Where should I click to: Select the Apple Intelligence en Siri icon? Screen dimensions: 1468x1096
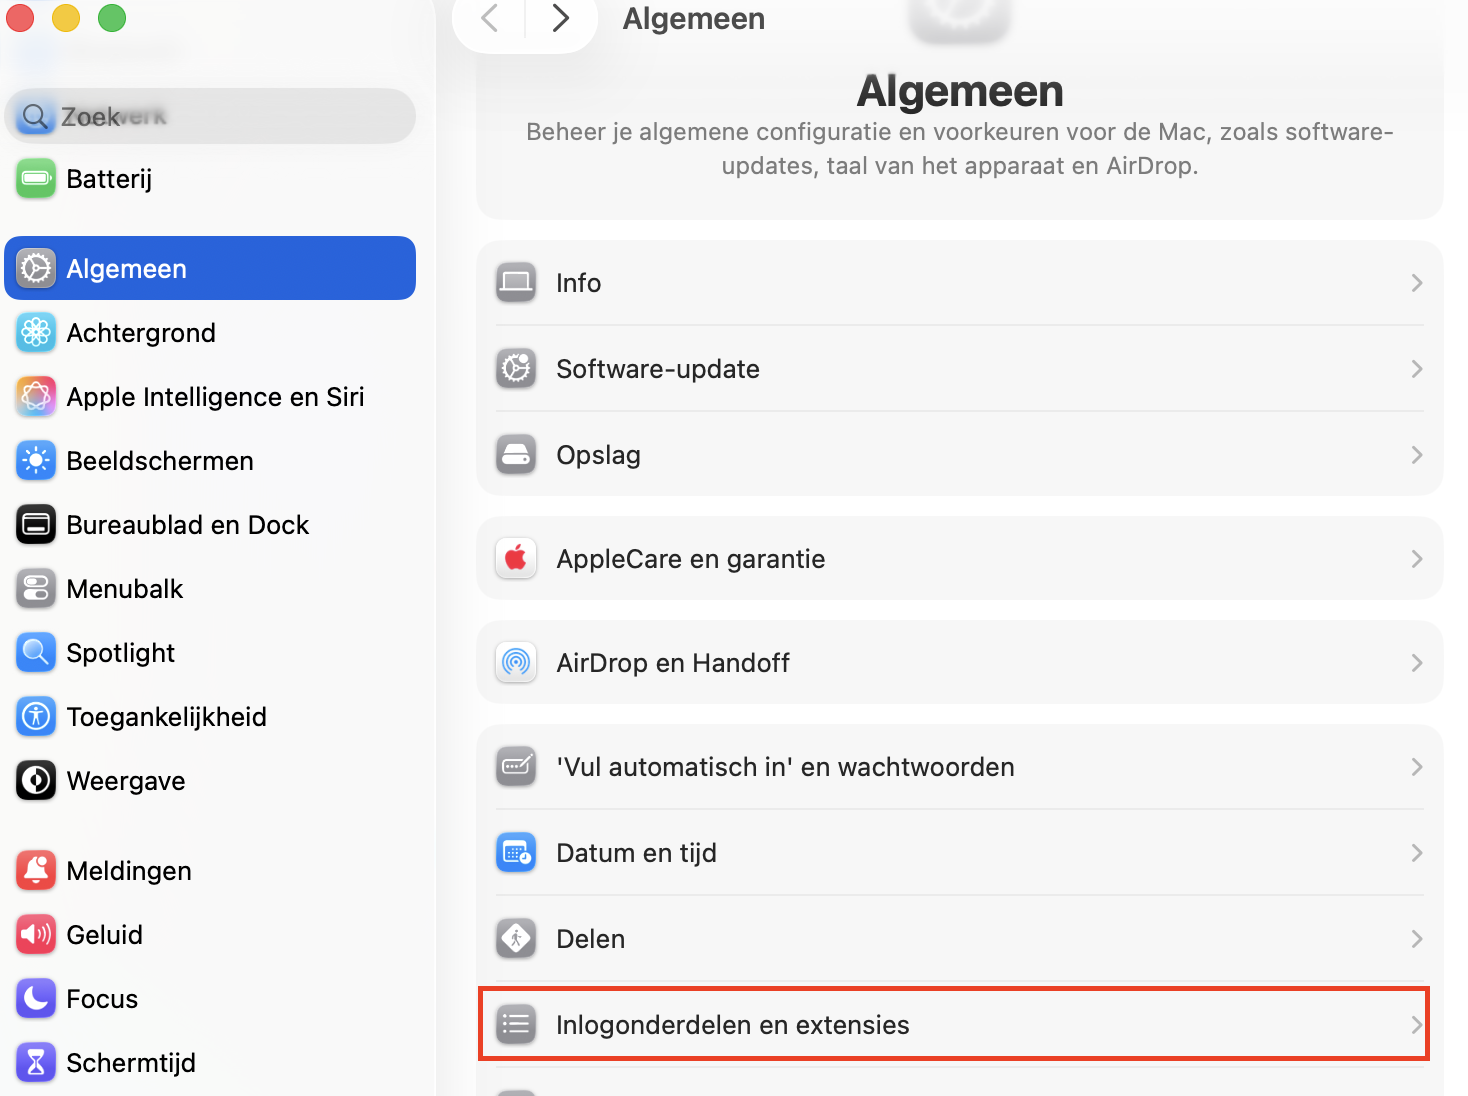[36, 396]
